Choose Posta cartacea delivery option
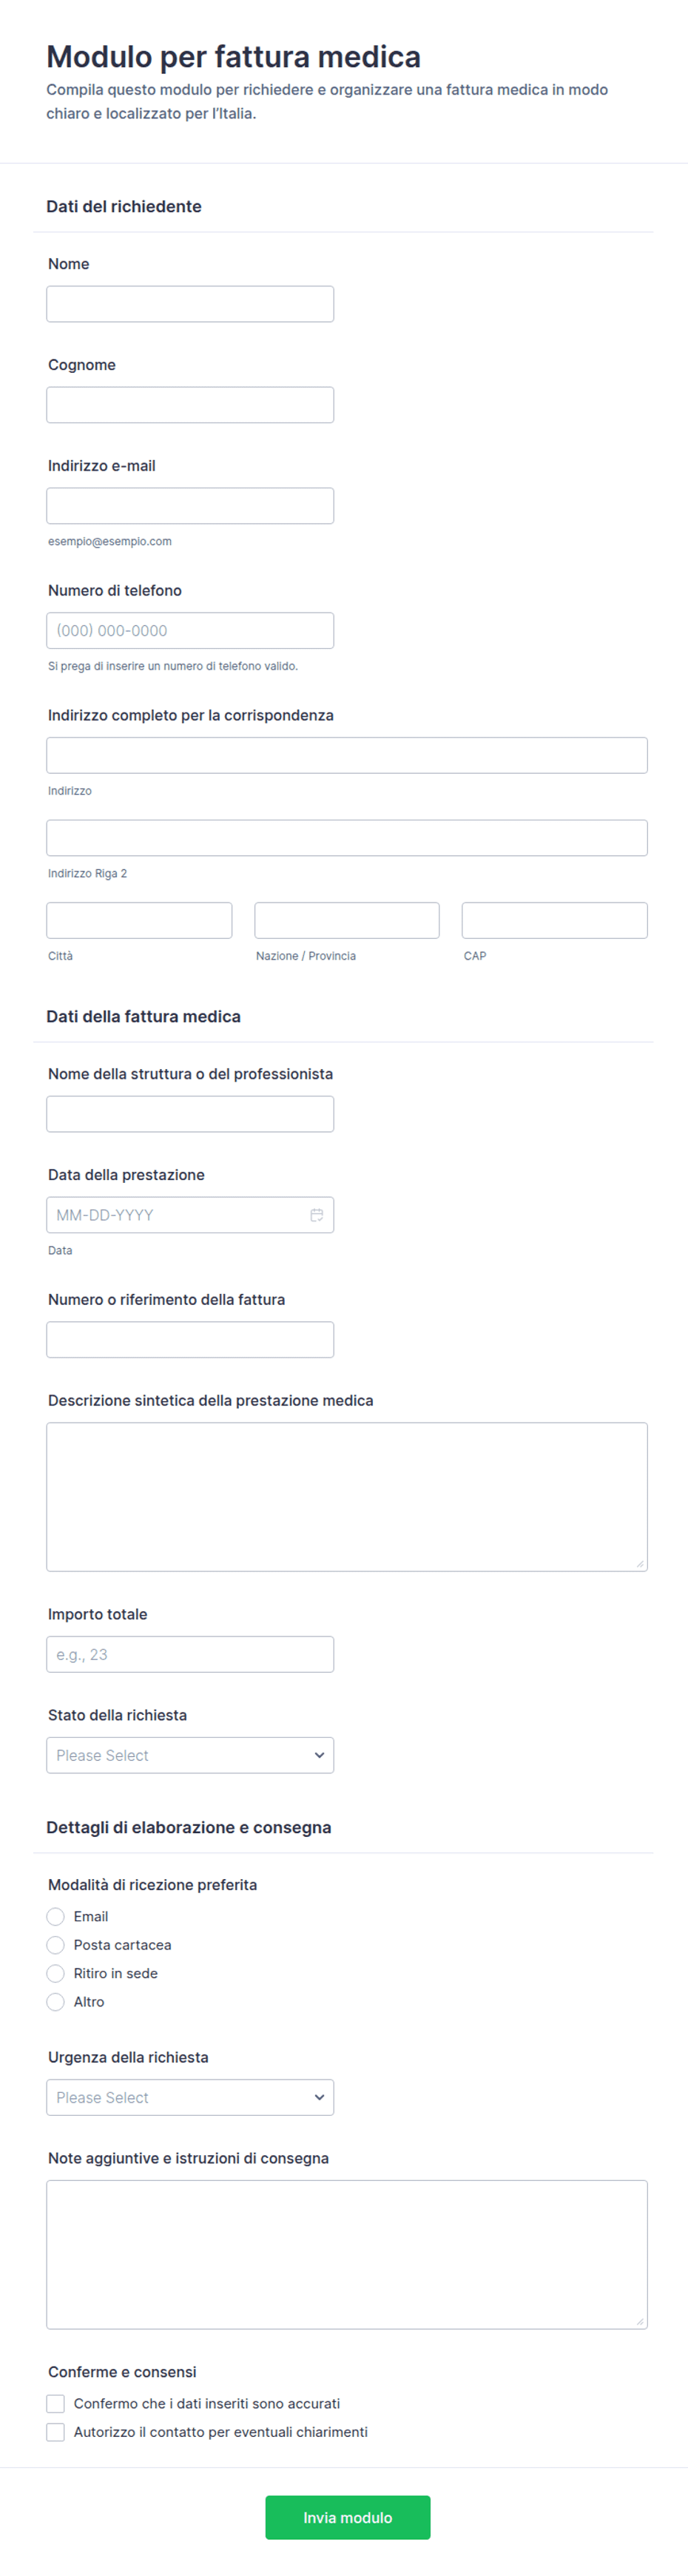This screenshot has width=688, height=2576. point(56,1945)
